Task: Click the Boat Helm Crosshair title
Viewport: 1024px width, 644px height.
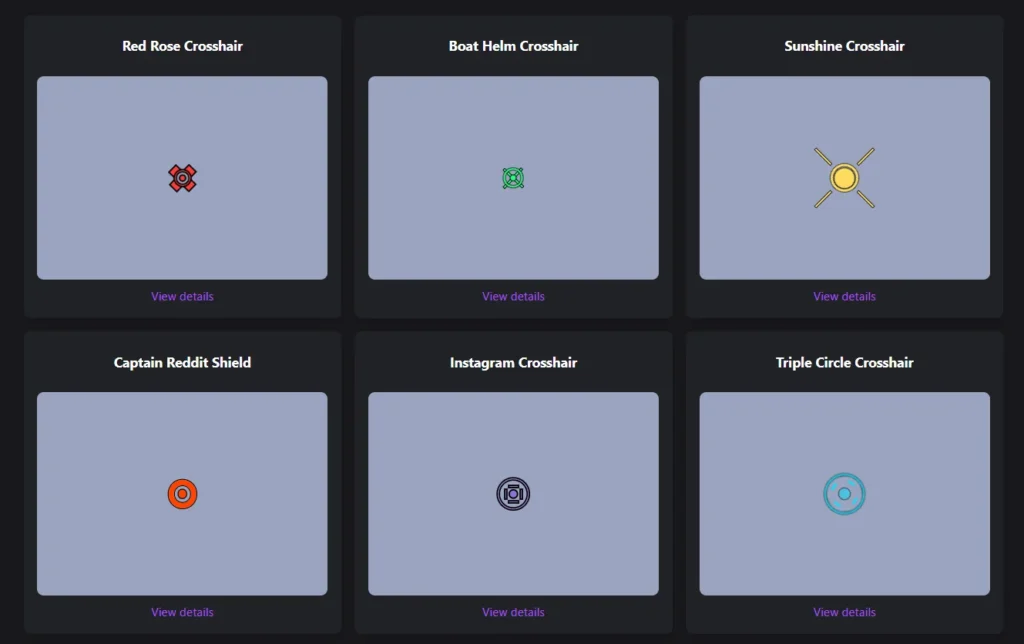Action: pos(513,45)
